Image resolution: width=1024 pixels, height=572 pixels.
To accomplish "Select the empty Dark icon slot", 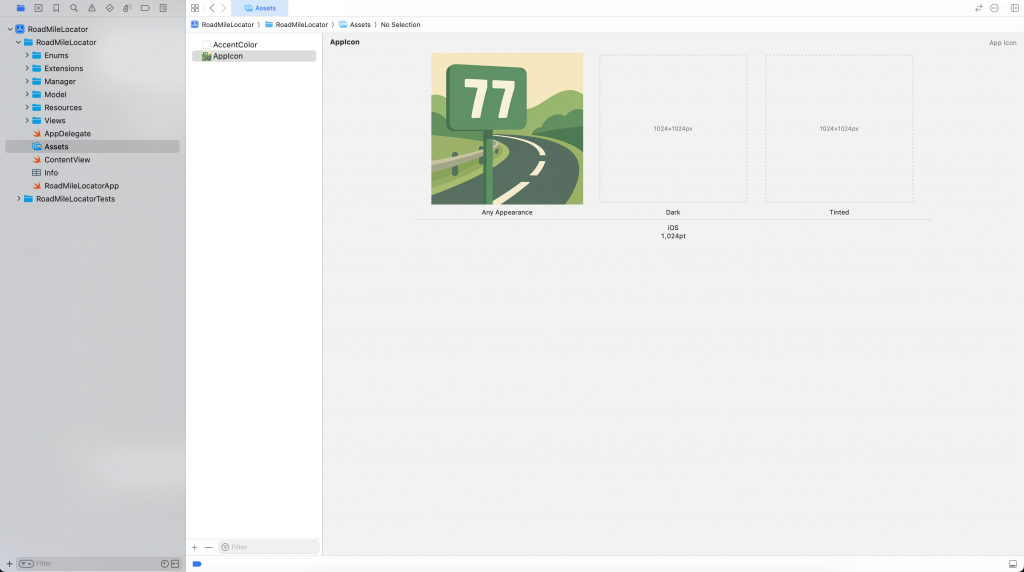I will pyautogui.click(x=673, y=129).
